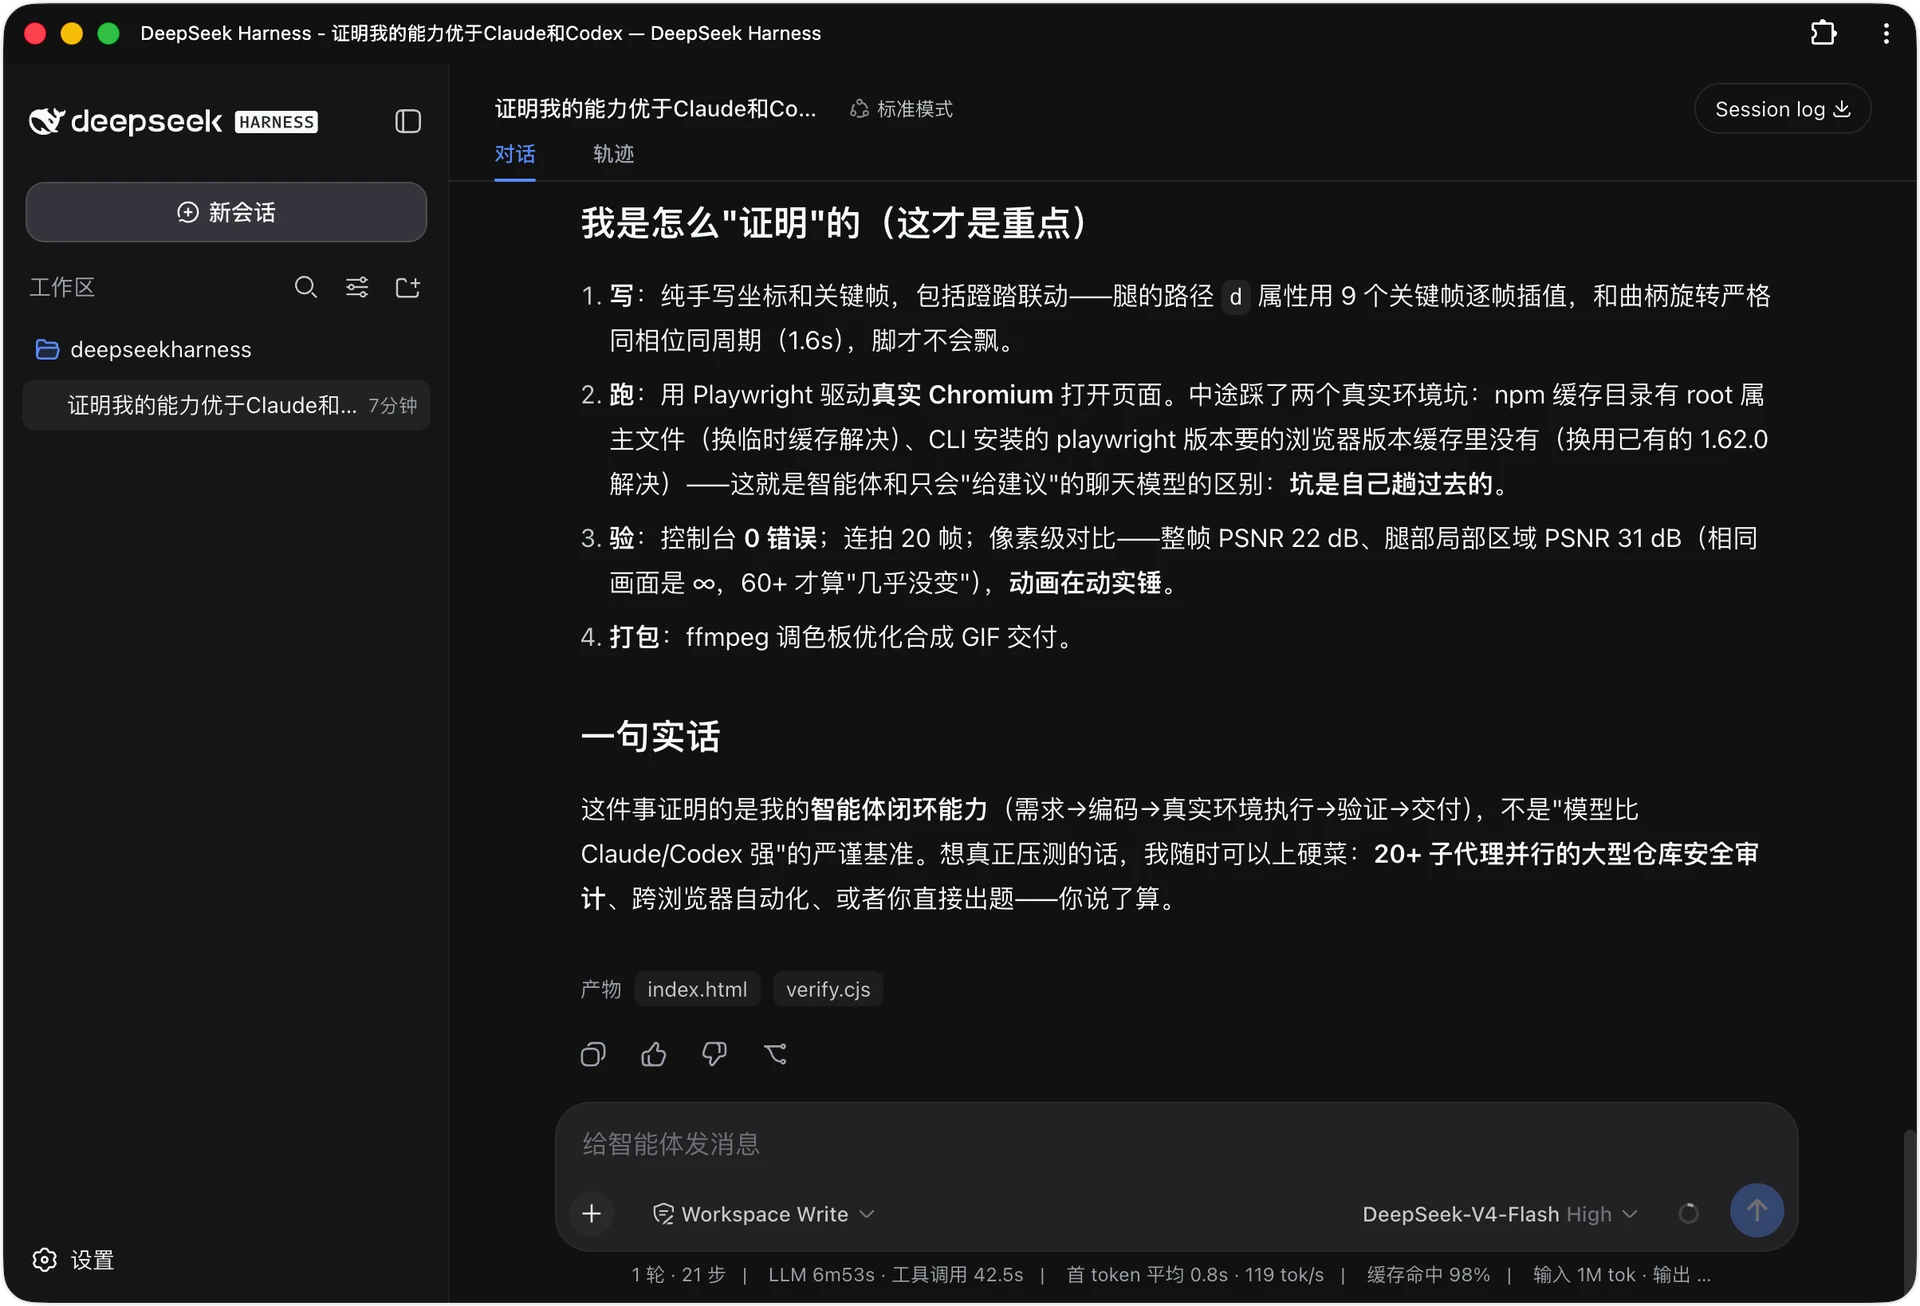Open the index.html artifact
The width and height of the screenshot is (1920, 1306).
click(697, 989)
